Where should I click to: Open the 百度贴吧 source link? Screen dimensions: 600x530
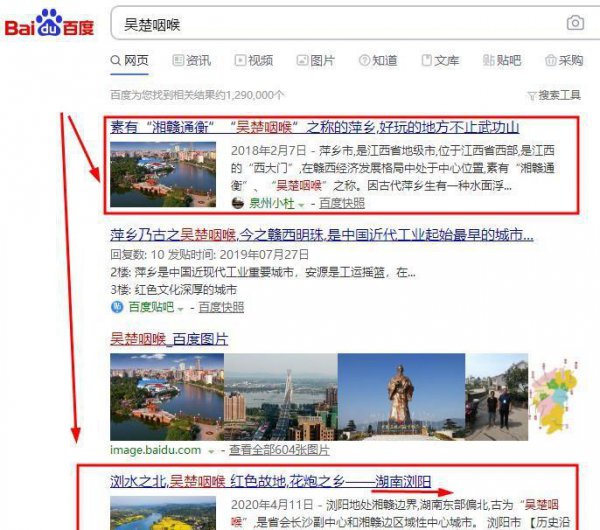coord(151,307)
